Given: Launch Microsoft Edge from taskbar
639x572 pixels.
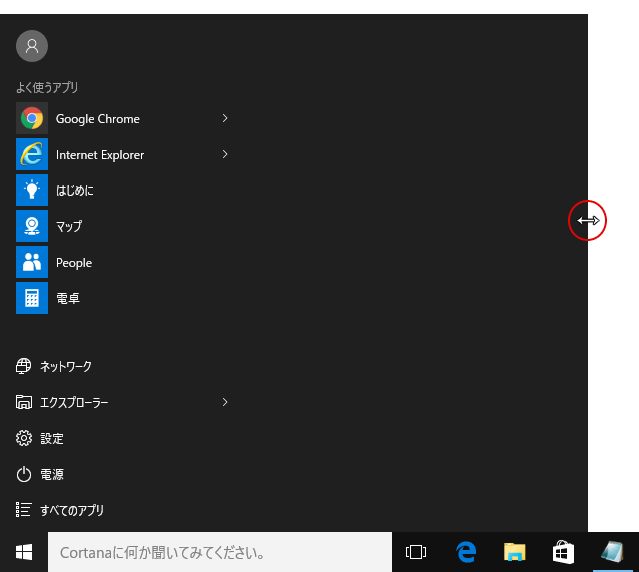Looking at the screenshot, I should click(466, 552).
